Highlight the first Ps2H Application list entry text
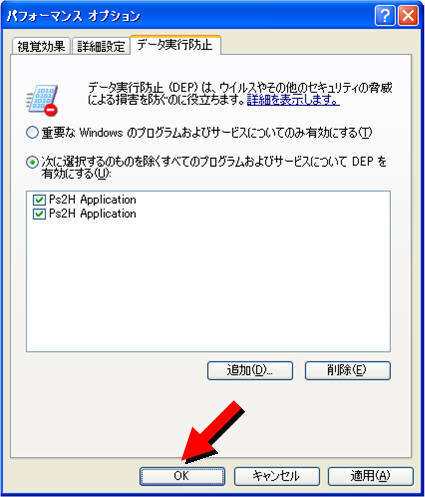This screenshot has height=497, width=425. tap(92, 200)
